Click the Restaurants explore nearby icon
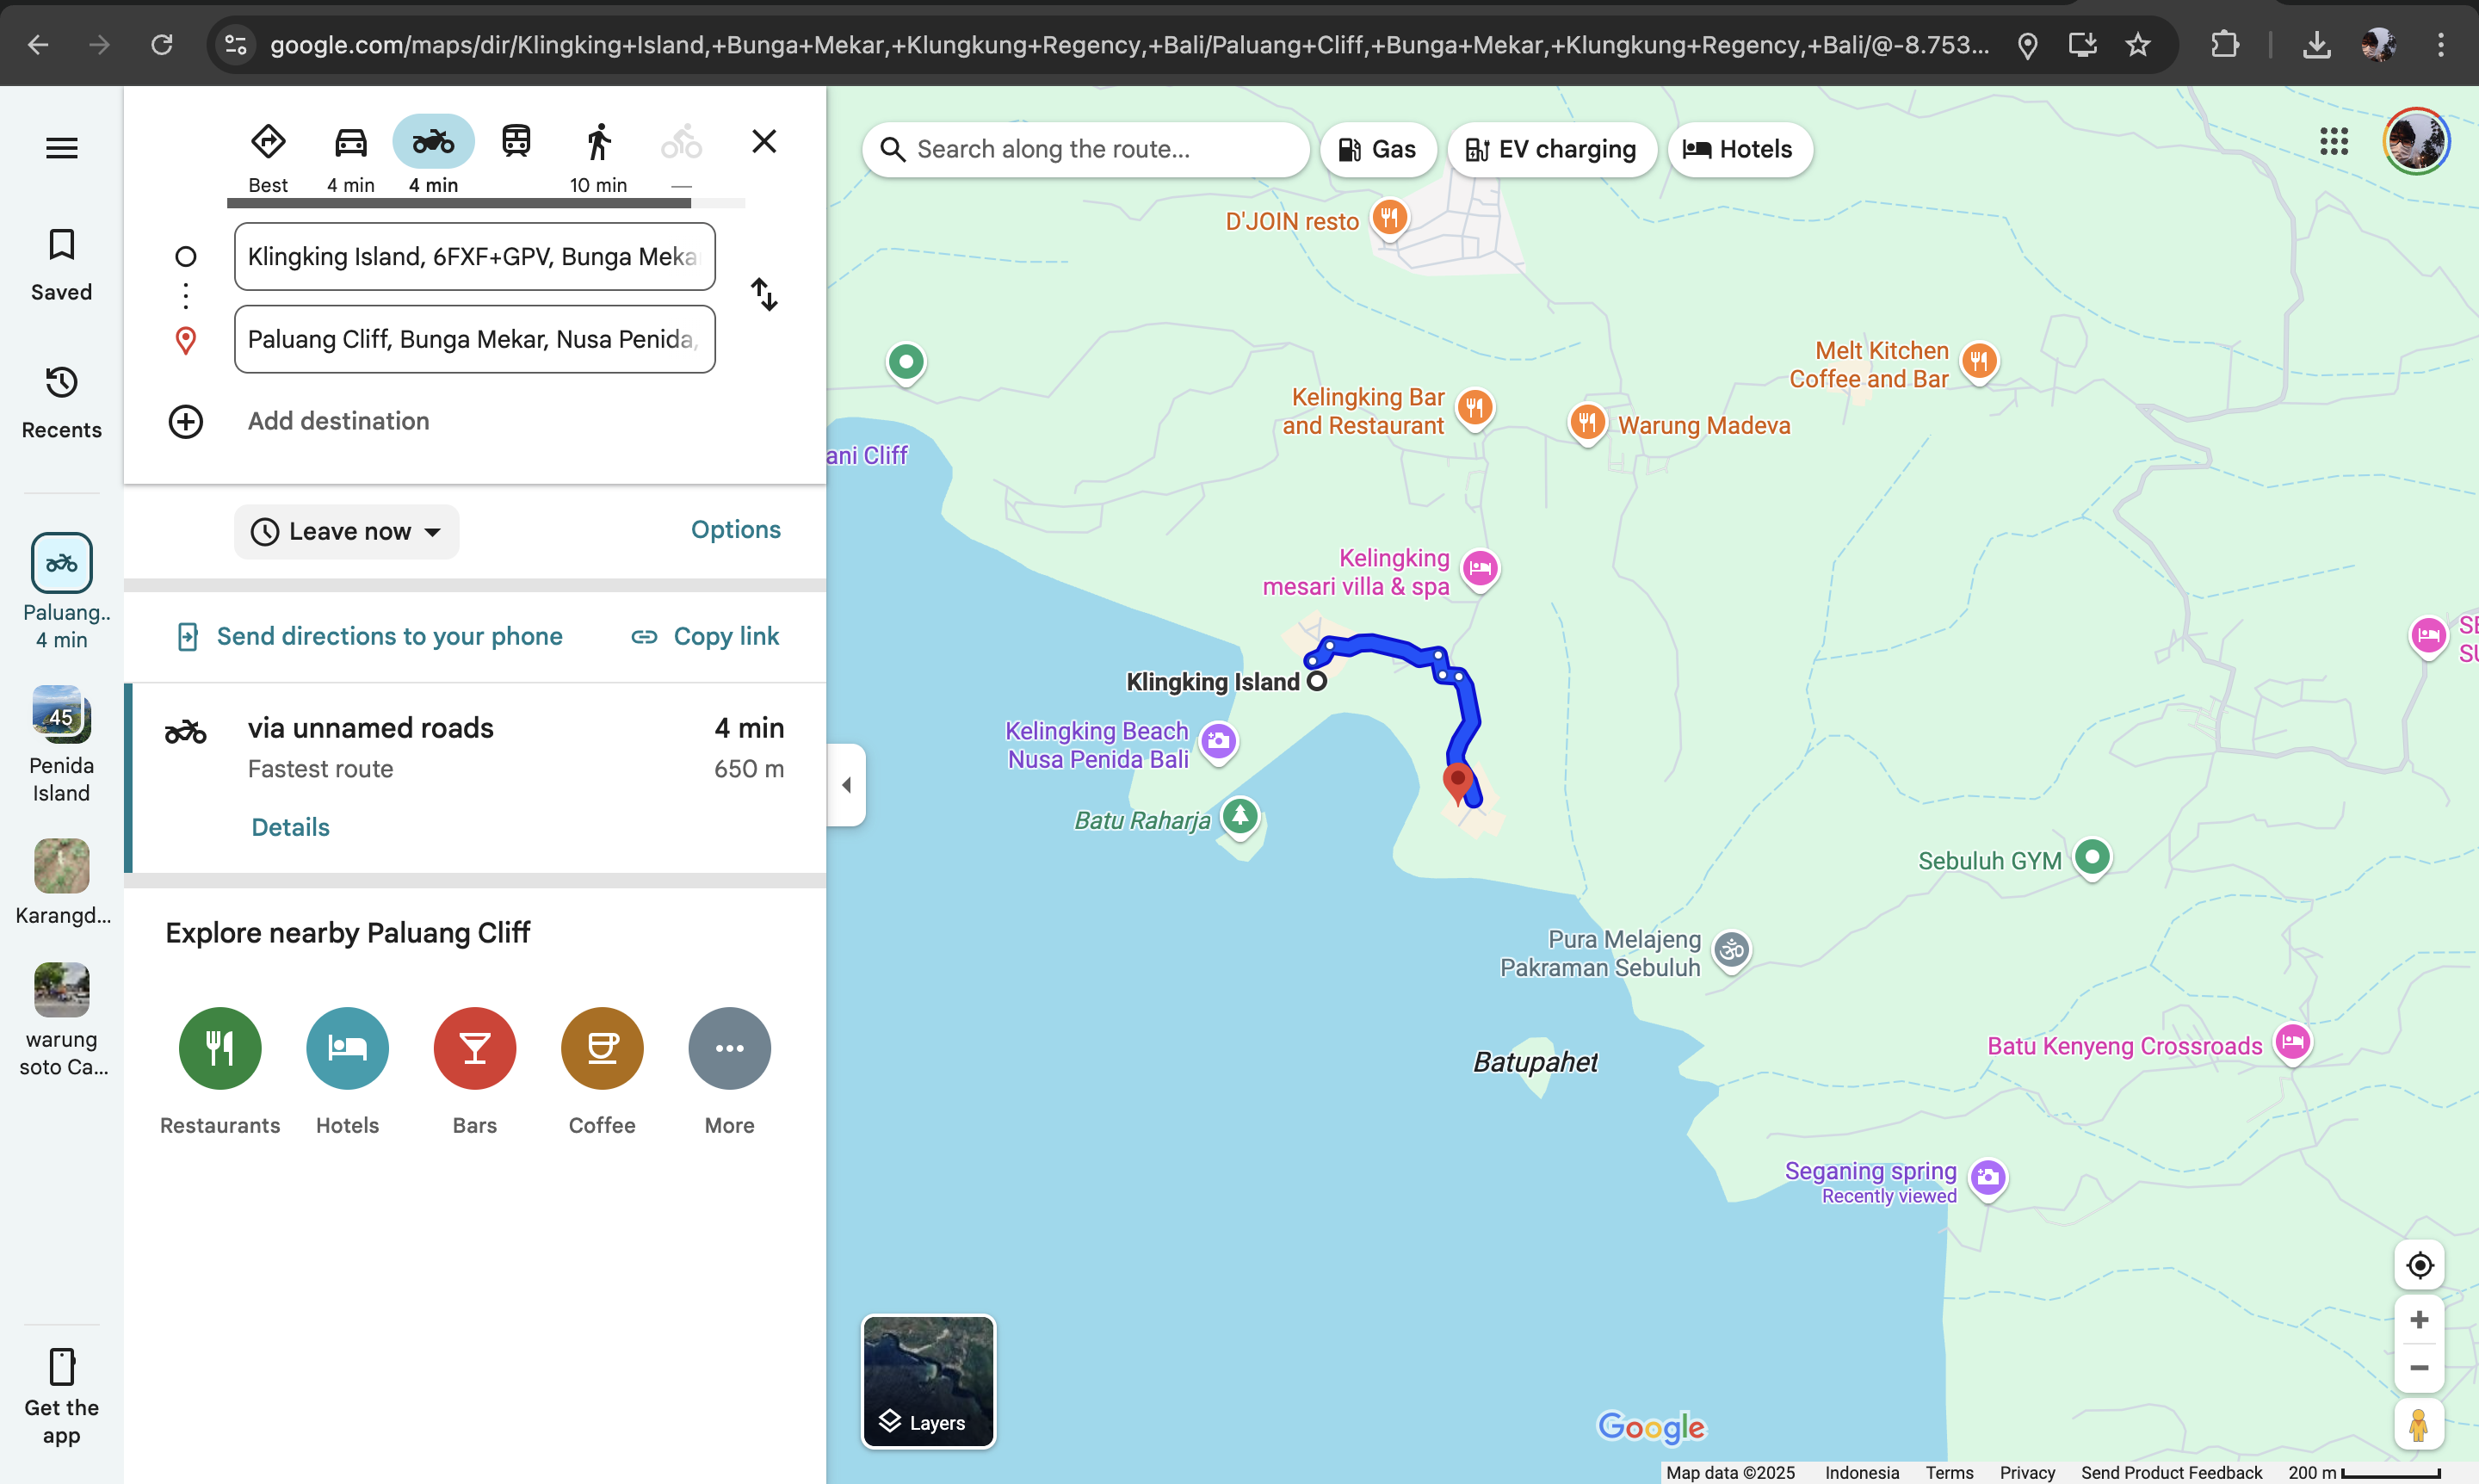 pos(220,1048)
